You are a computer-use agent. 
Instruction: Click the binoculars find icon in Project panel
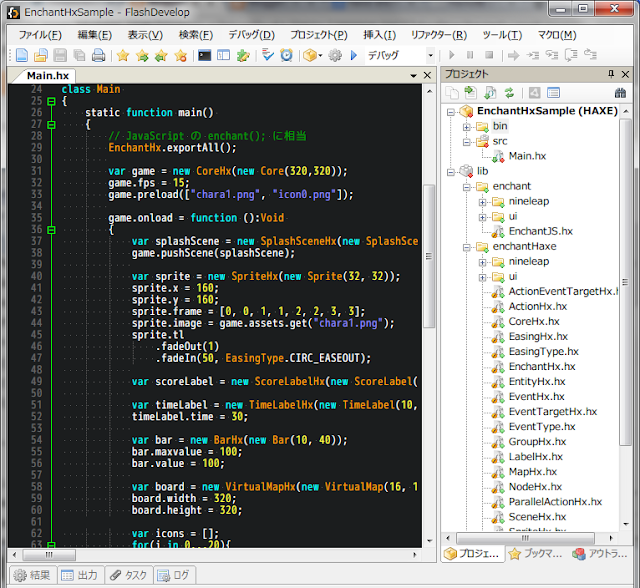tap(620, 93)
